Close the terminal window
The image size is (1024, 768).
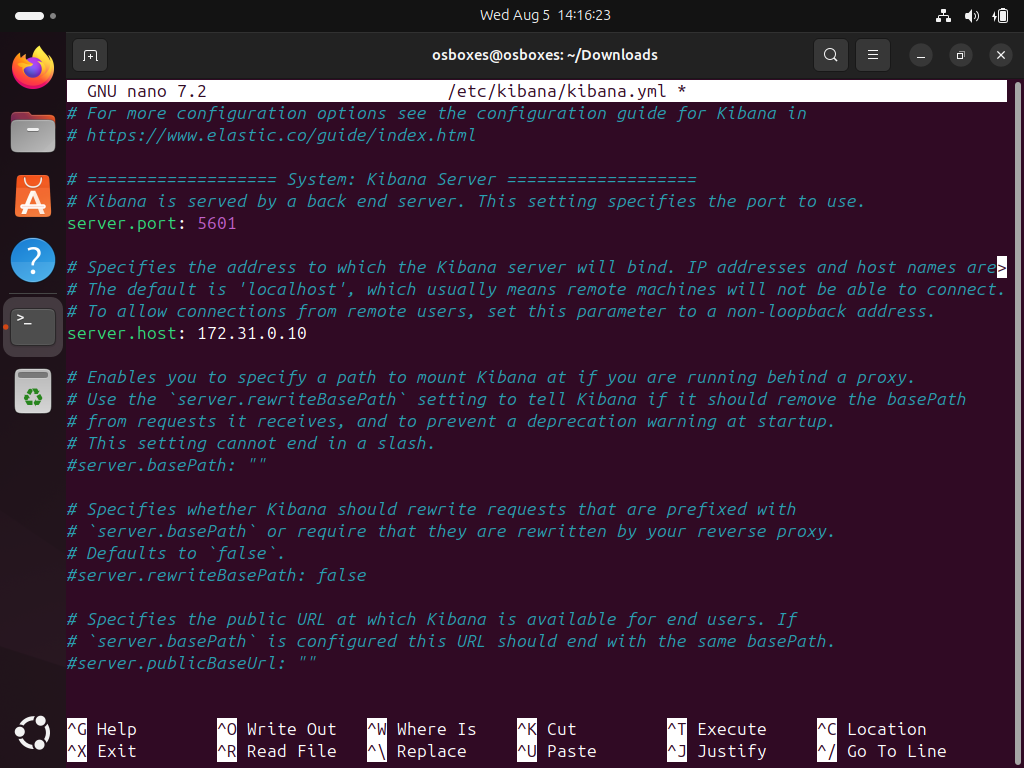[1000, 56]
